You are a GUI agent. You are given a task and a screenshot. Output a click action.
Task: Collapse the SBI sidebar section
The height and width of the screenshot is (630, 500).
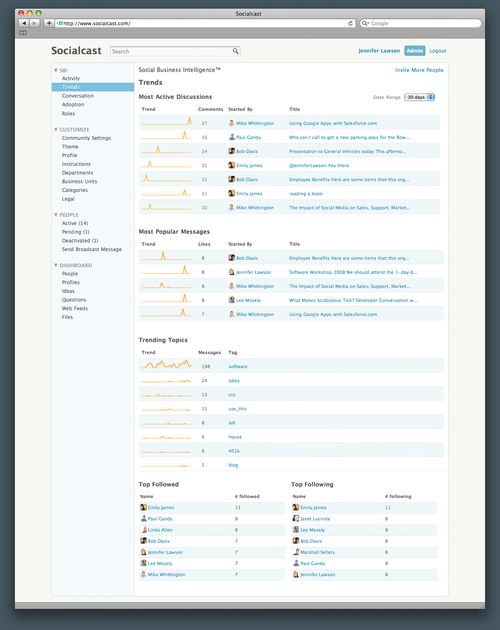coord(56,70)
